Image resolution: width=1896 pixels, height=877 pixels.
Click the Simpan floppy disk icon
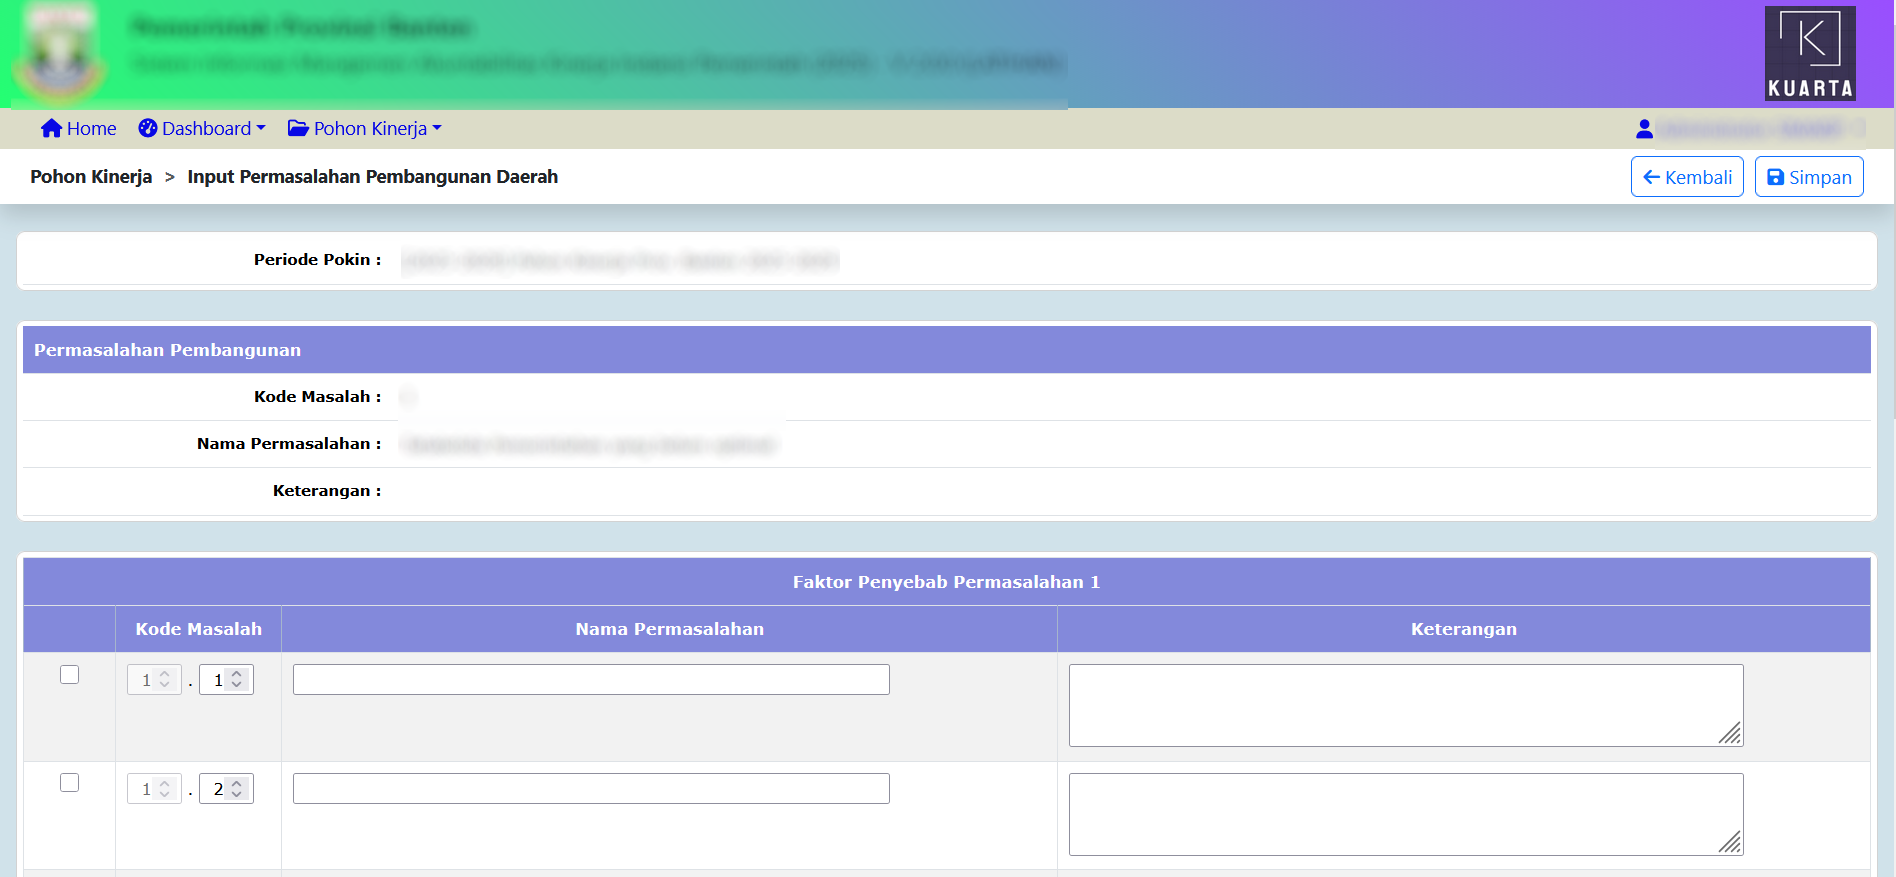pos(1775,177)
